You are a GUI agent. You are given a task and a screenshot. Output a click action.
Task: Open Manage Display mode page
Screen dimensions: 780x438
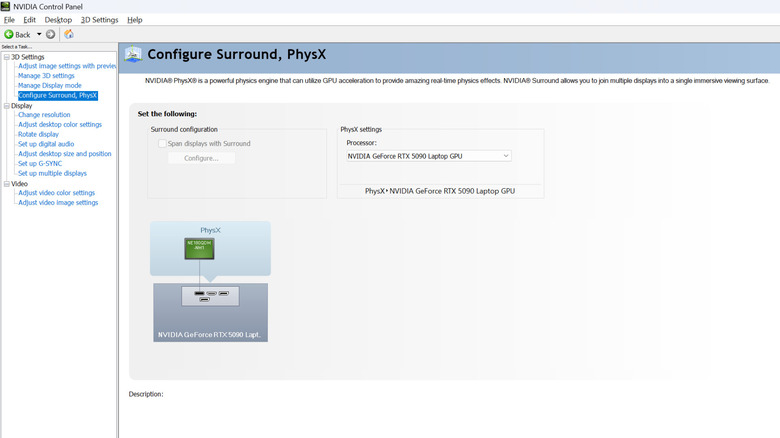pyautogui.click(x=50, y=86)
